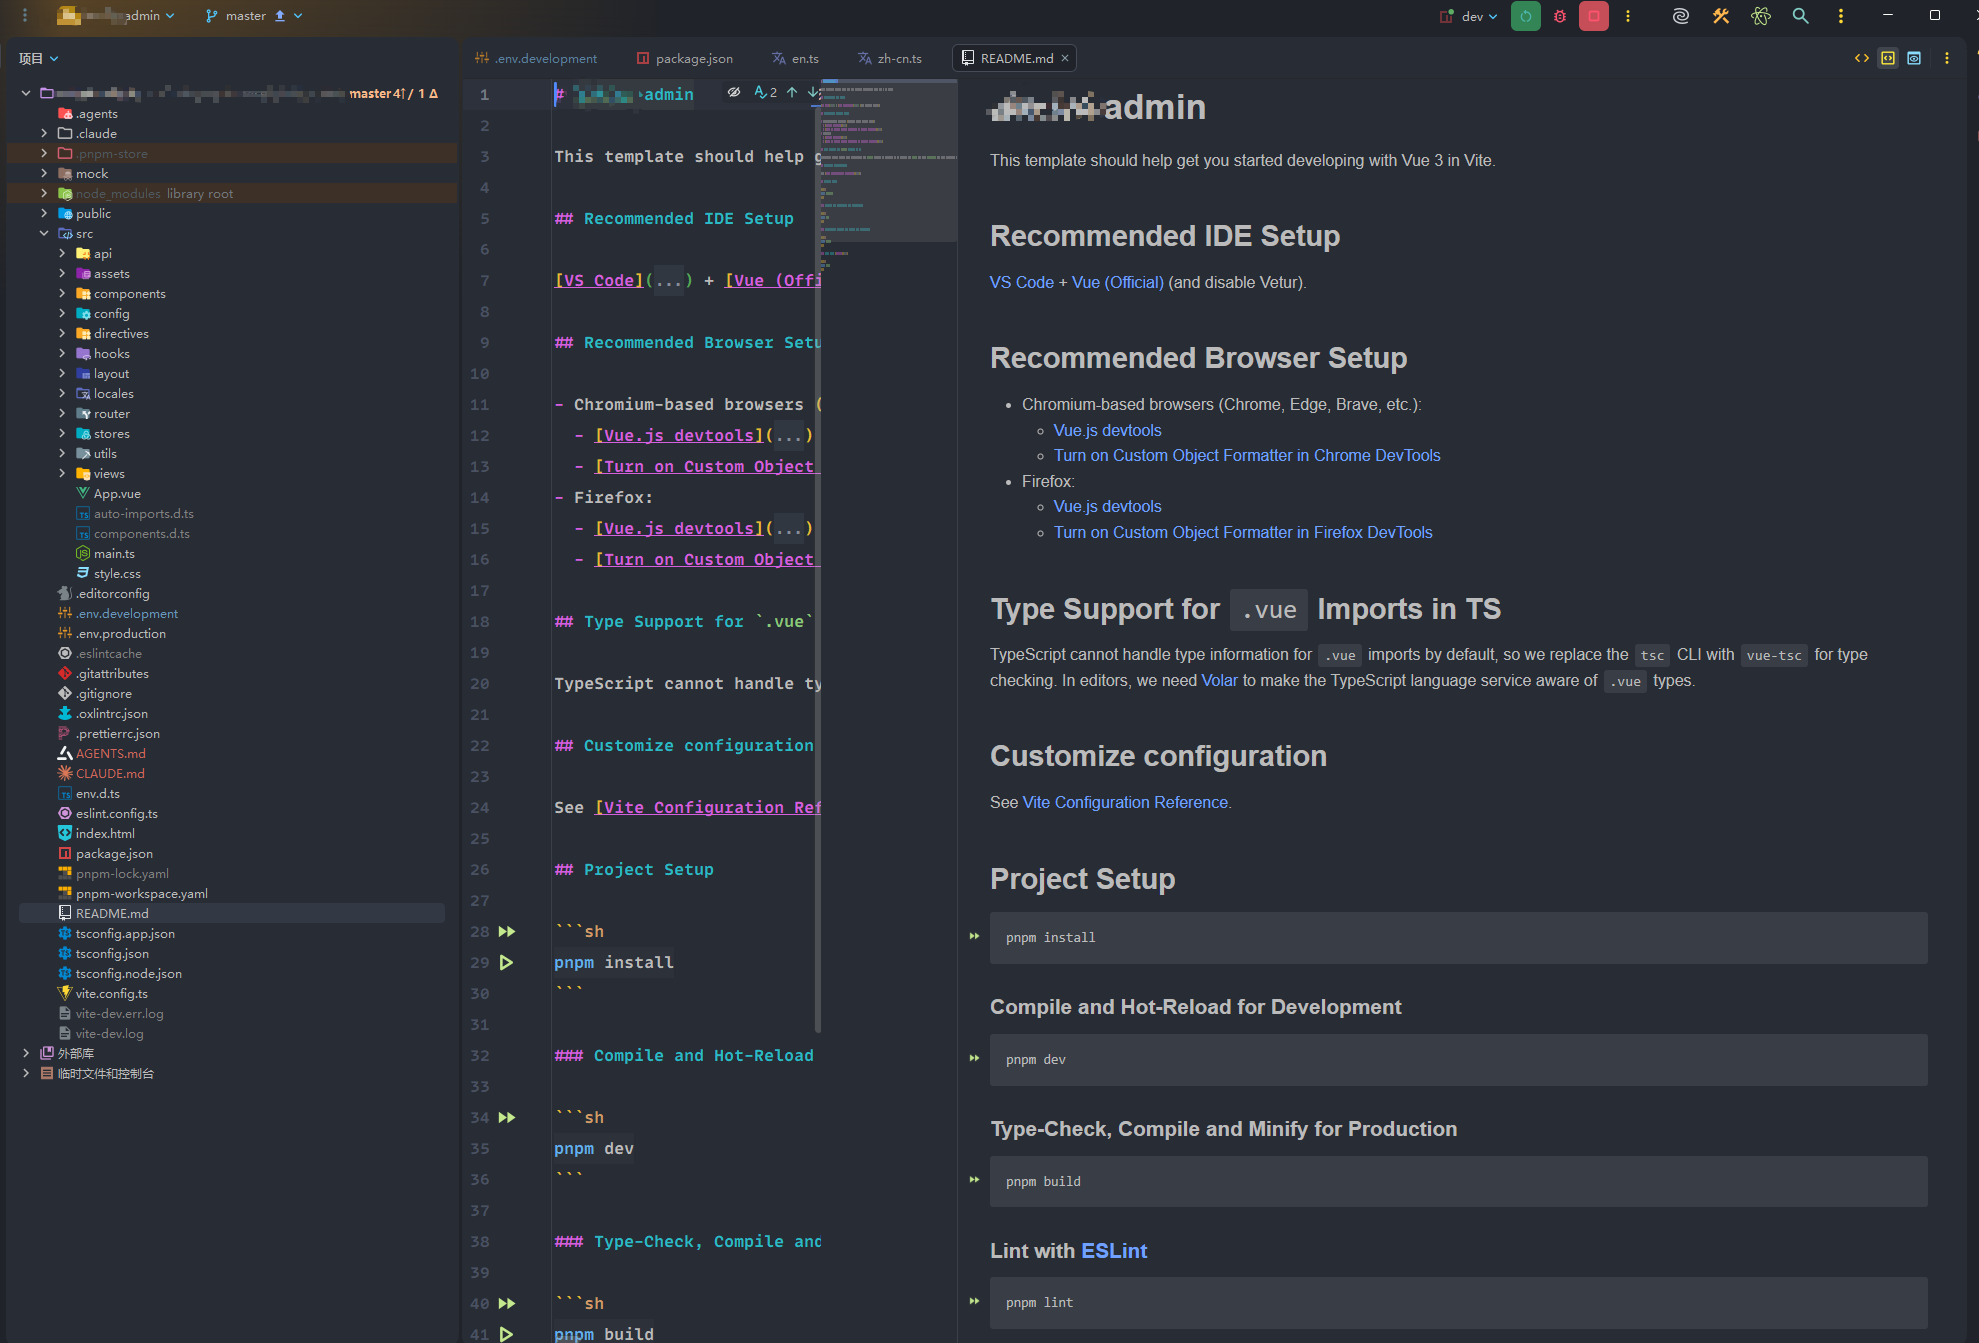
Task: Open the 项目 tool window view dropdown
Action: point(39,58)
